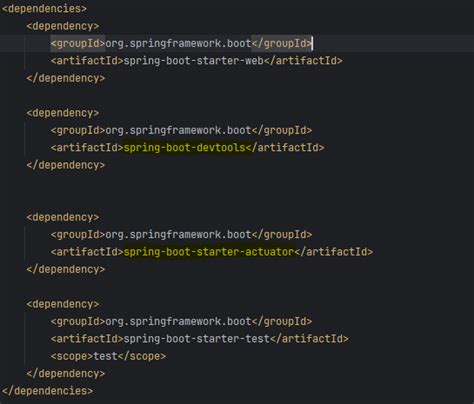Screen dimensions: 474x404
Task: Click the highlighted spring-boot-starter-actuator text
Action: (209, 252)
